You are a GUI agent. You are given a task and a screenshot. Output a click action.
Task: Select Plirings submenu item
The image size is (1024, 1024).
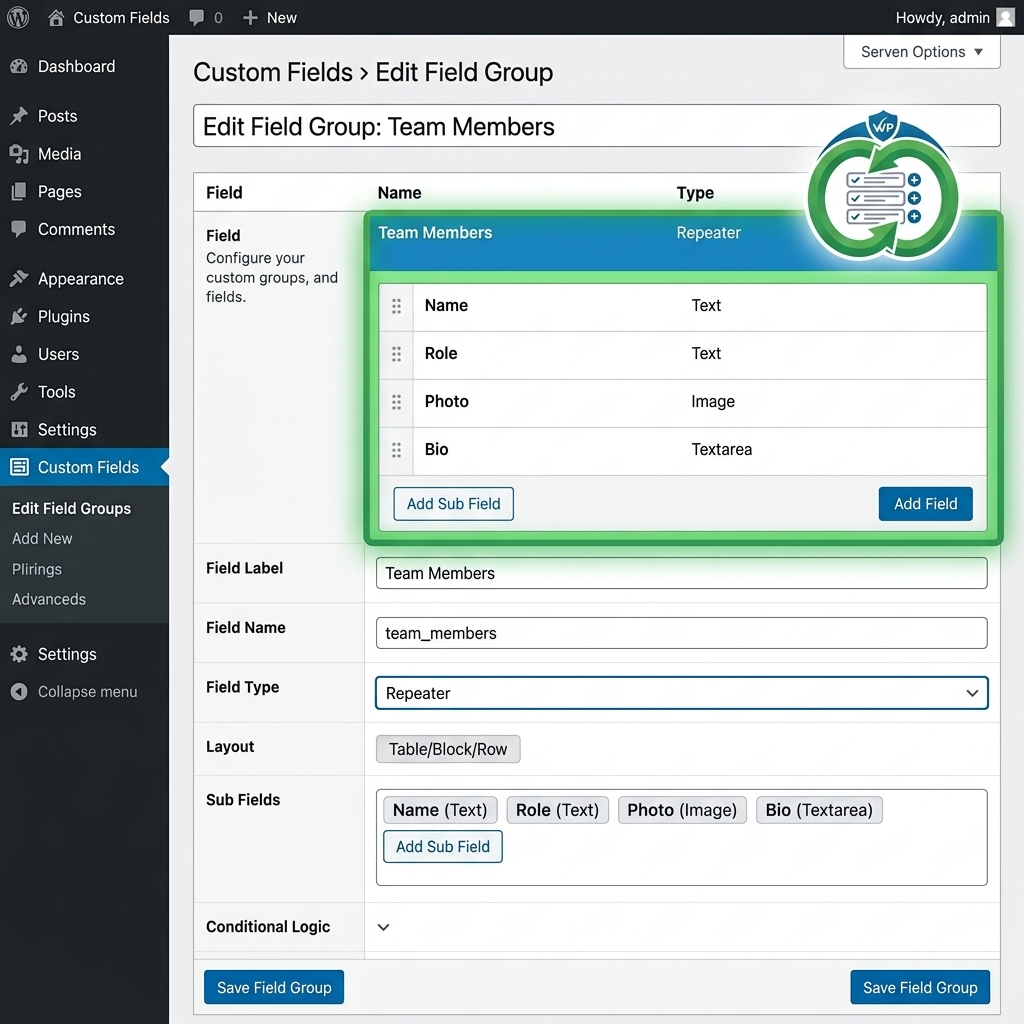37,569
